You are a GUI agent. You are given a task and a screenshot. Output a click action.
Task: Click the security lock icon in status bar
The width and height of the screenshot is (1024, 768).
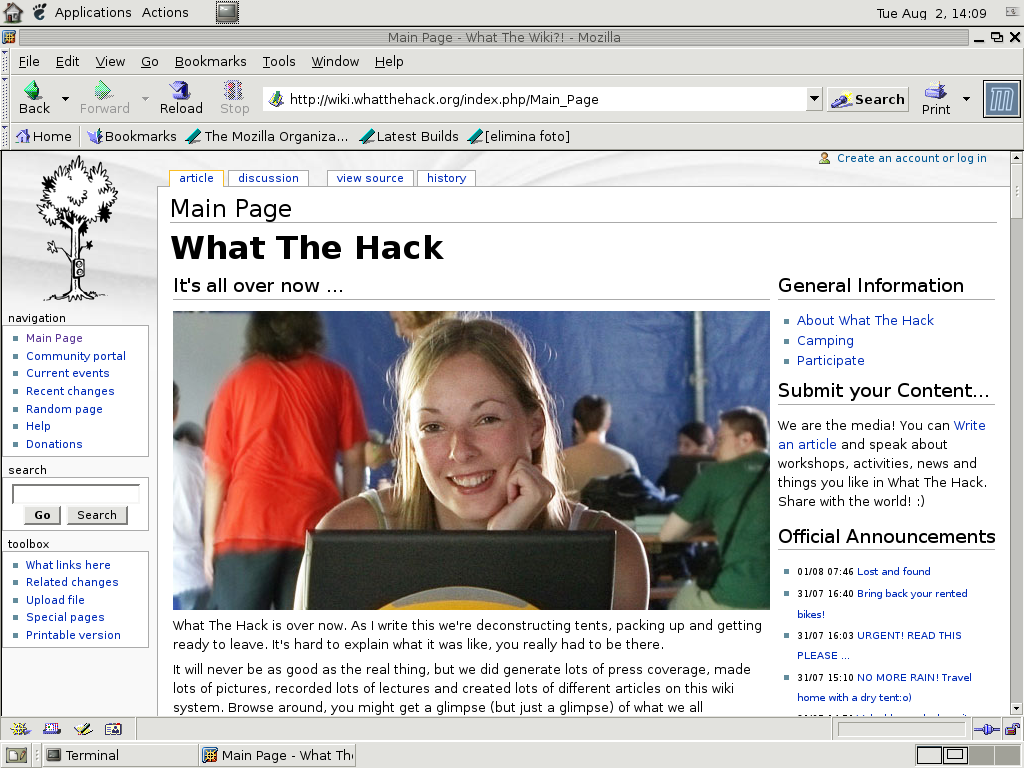(1012, 729)
